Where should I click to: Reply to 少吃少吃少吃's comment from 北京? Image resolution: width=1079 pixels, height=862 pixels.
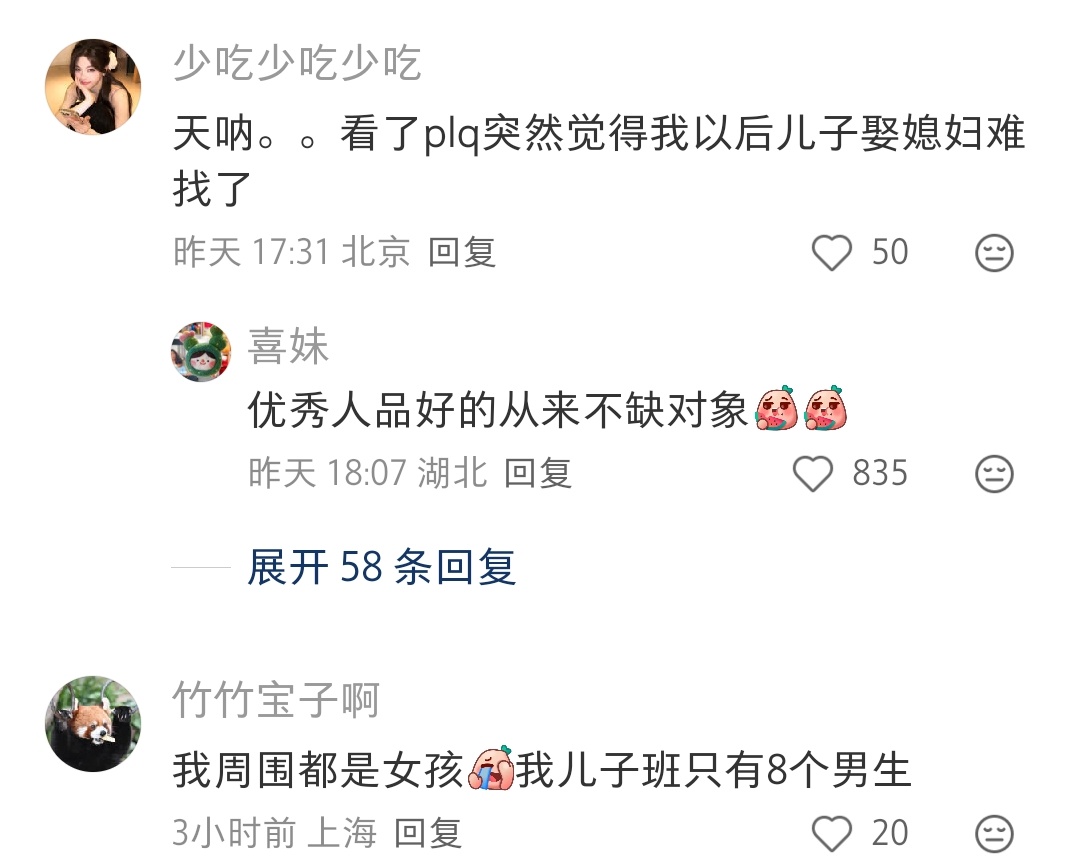pyautogui.click(x=462, y=252)
